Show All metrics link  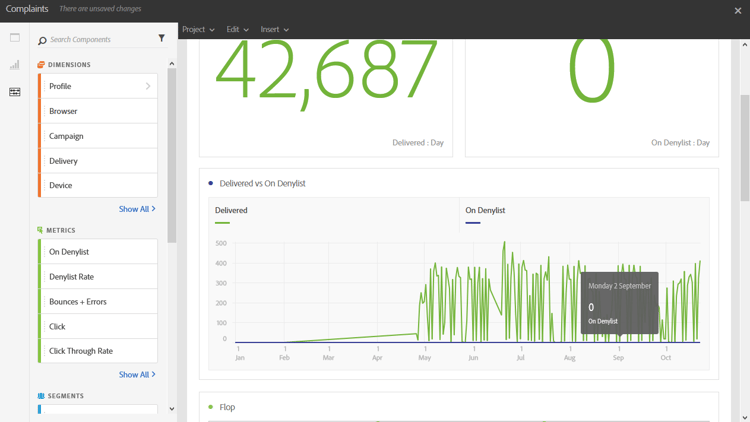point(137,375)
